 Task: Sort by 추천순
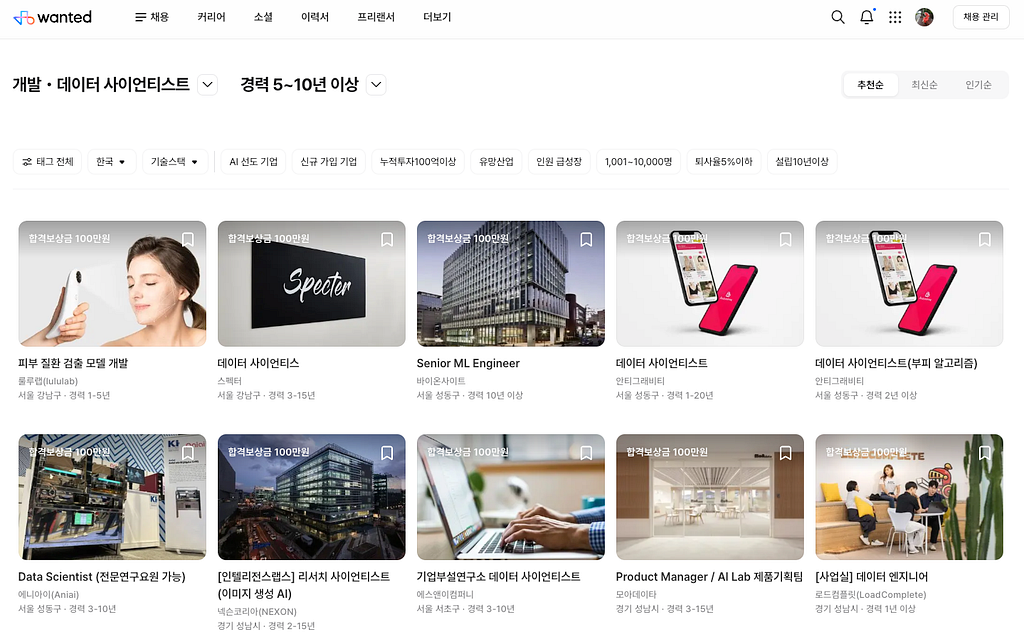click(871, 85)
